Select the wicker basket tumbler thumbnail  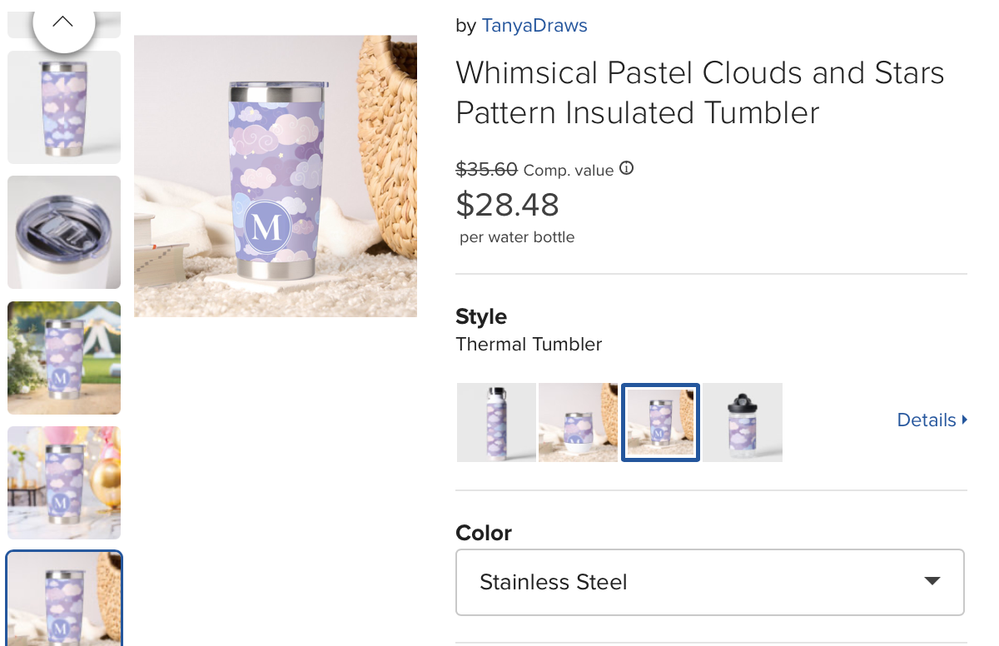click(x=64, y=599)
